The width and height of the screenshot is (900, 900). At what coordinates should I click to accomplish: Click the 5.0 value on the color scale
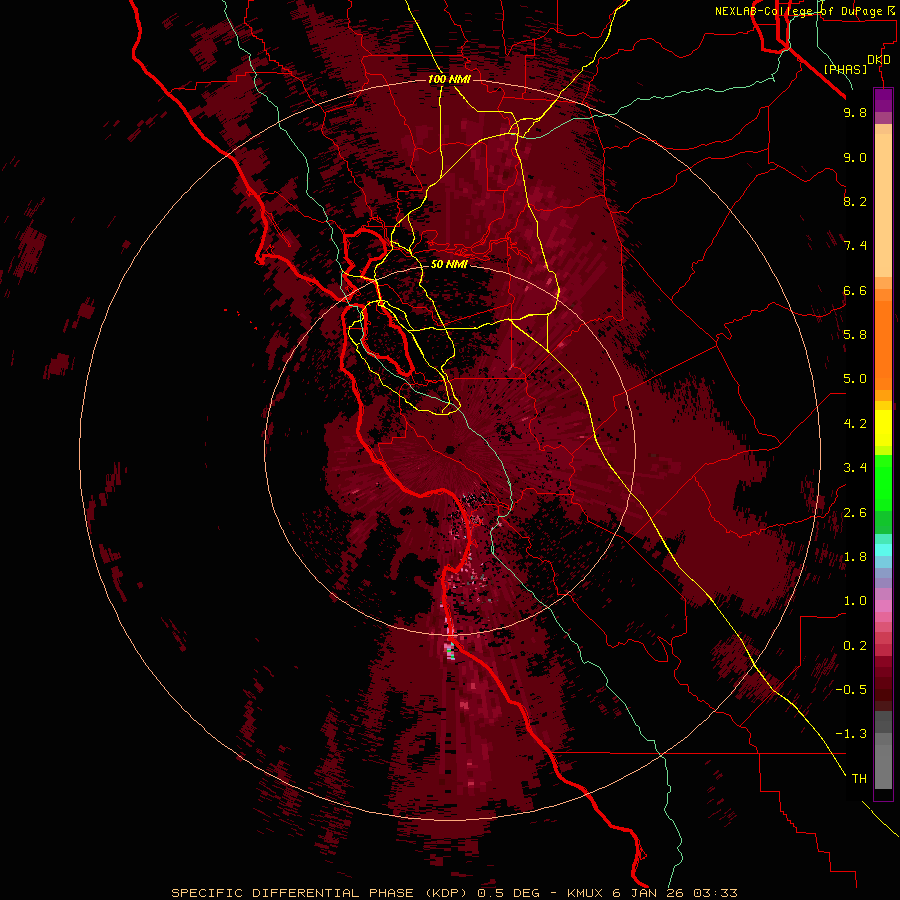pyautogui.click(x=855, y=379)
